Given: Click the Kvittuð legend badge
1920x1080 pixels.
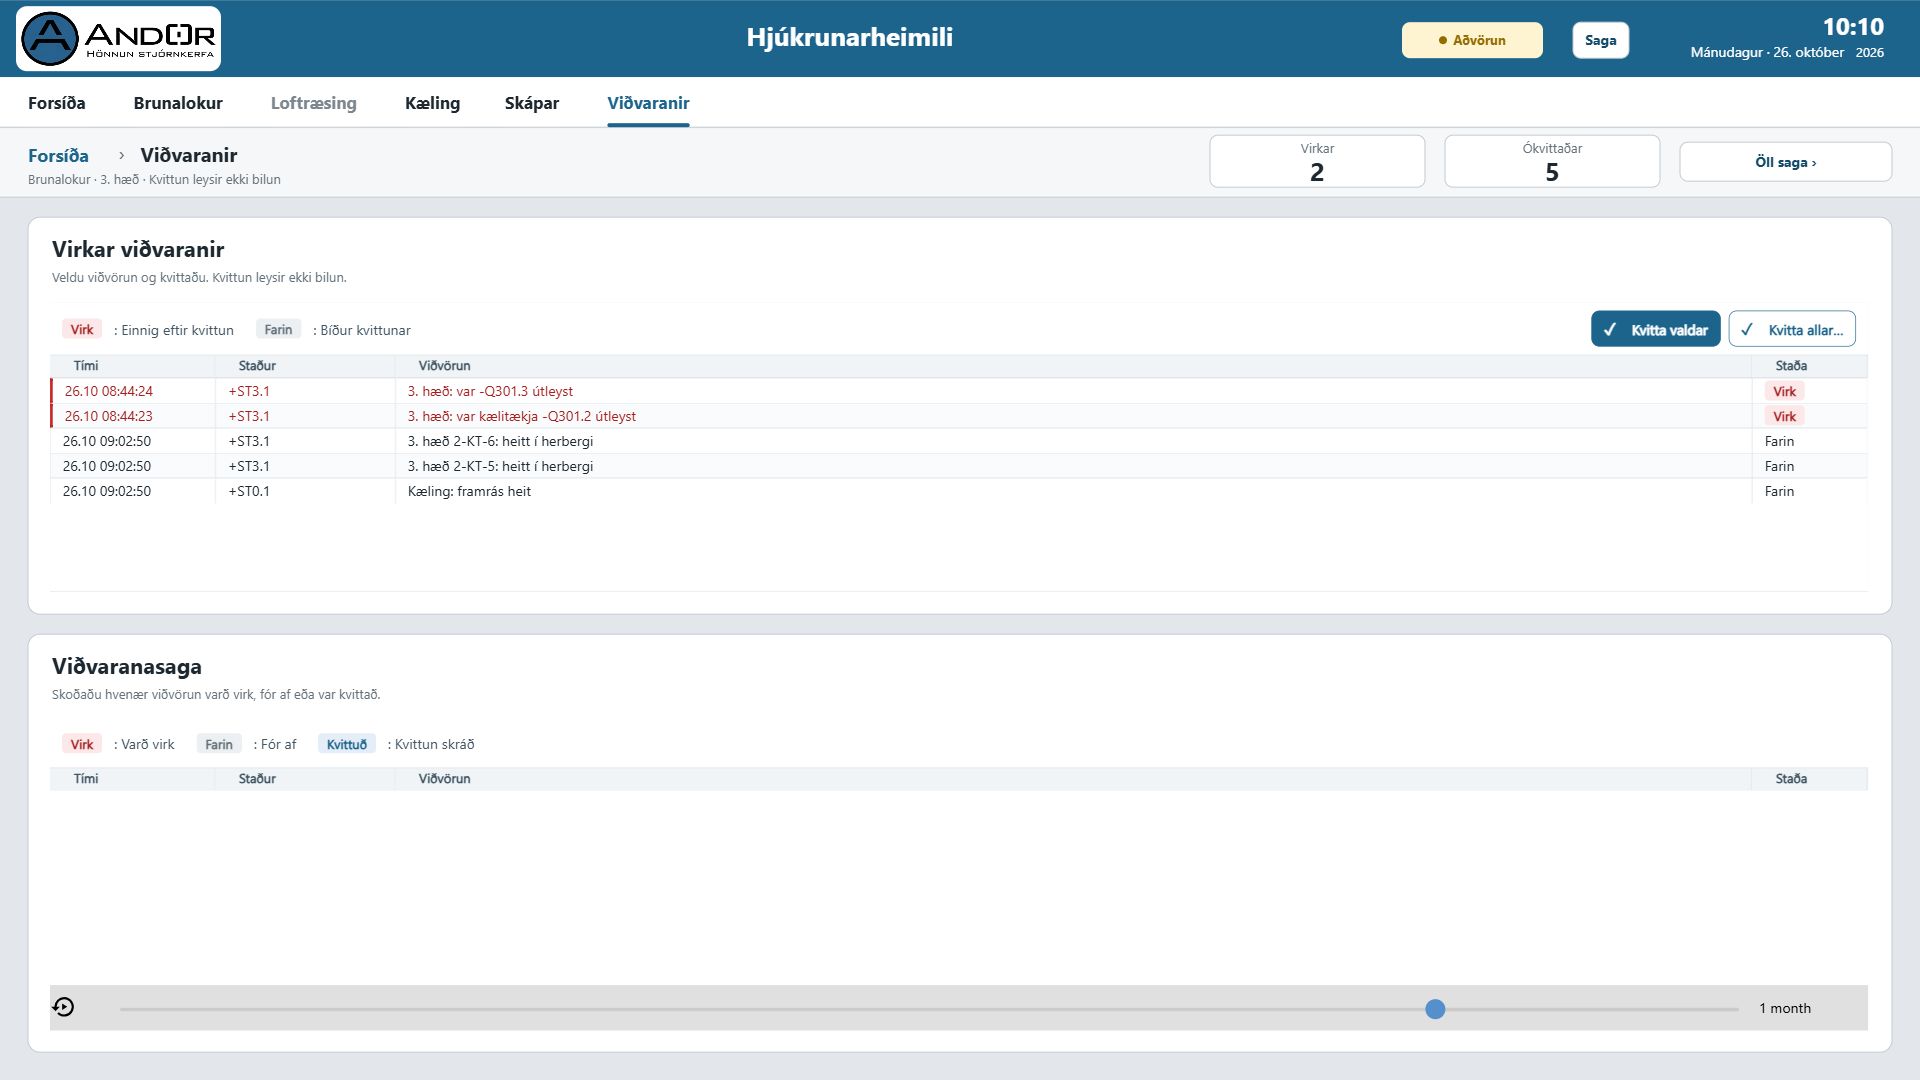Looking at the screenshot, I should pyautogui.click(x=347, y=744).
